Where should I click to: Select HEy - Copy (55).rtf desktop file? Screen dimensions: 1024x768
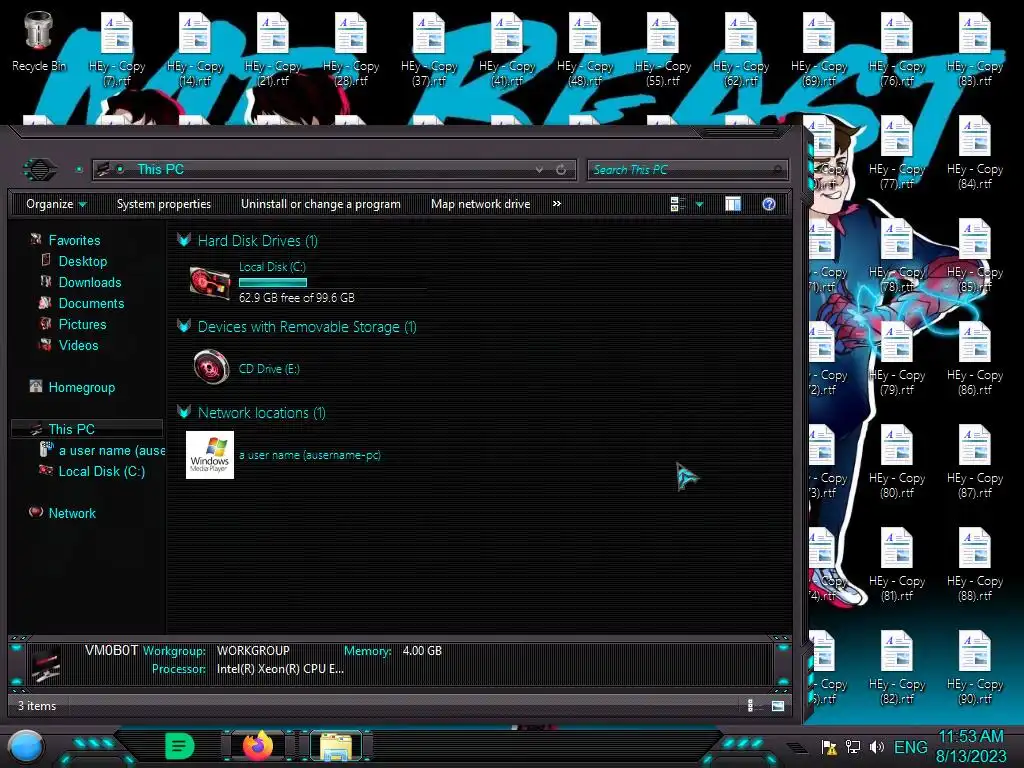663,50
